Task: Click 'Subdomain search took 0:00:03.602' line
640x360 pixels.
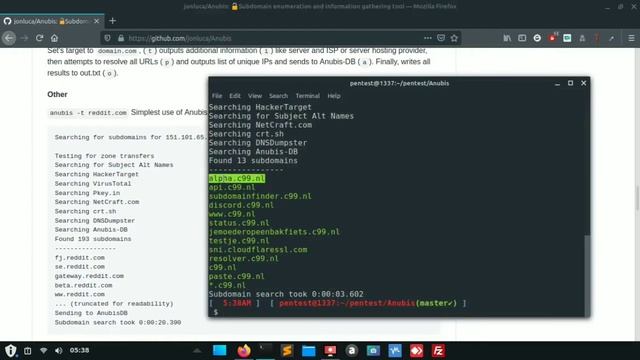Action: pyautogui.click(x=286, y=294)
